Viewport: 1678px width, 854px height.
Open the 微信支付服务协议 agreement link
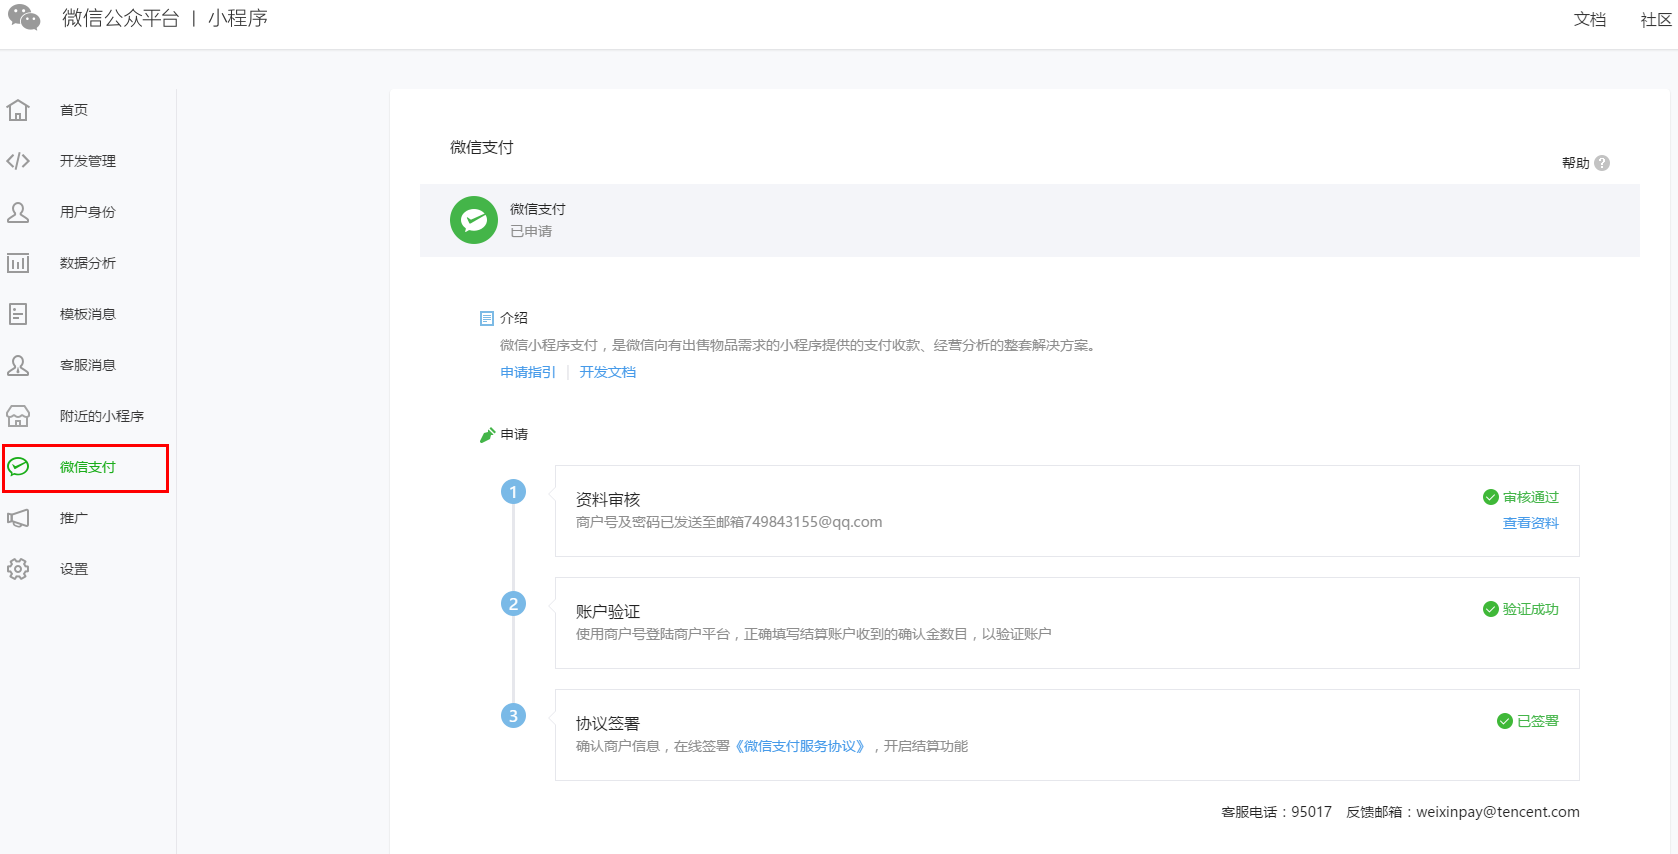click(800, 746)
